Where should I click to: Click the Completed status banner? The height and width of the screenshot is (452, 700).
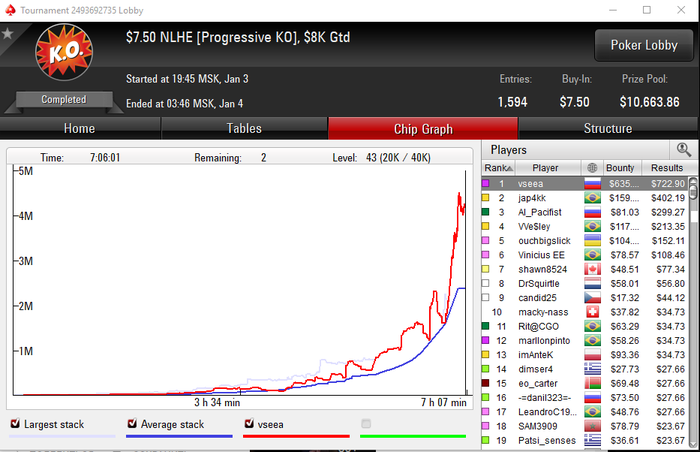tap(64, 100)
